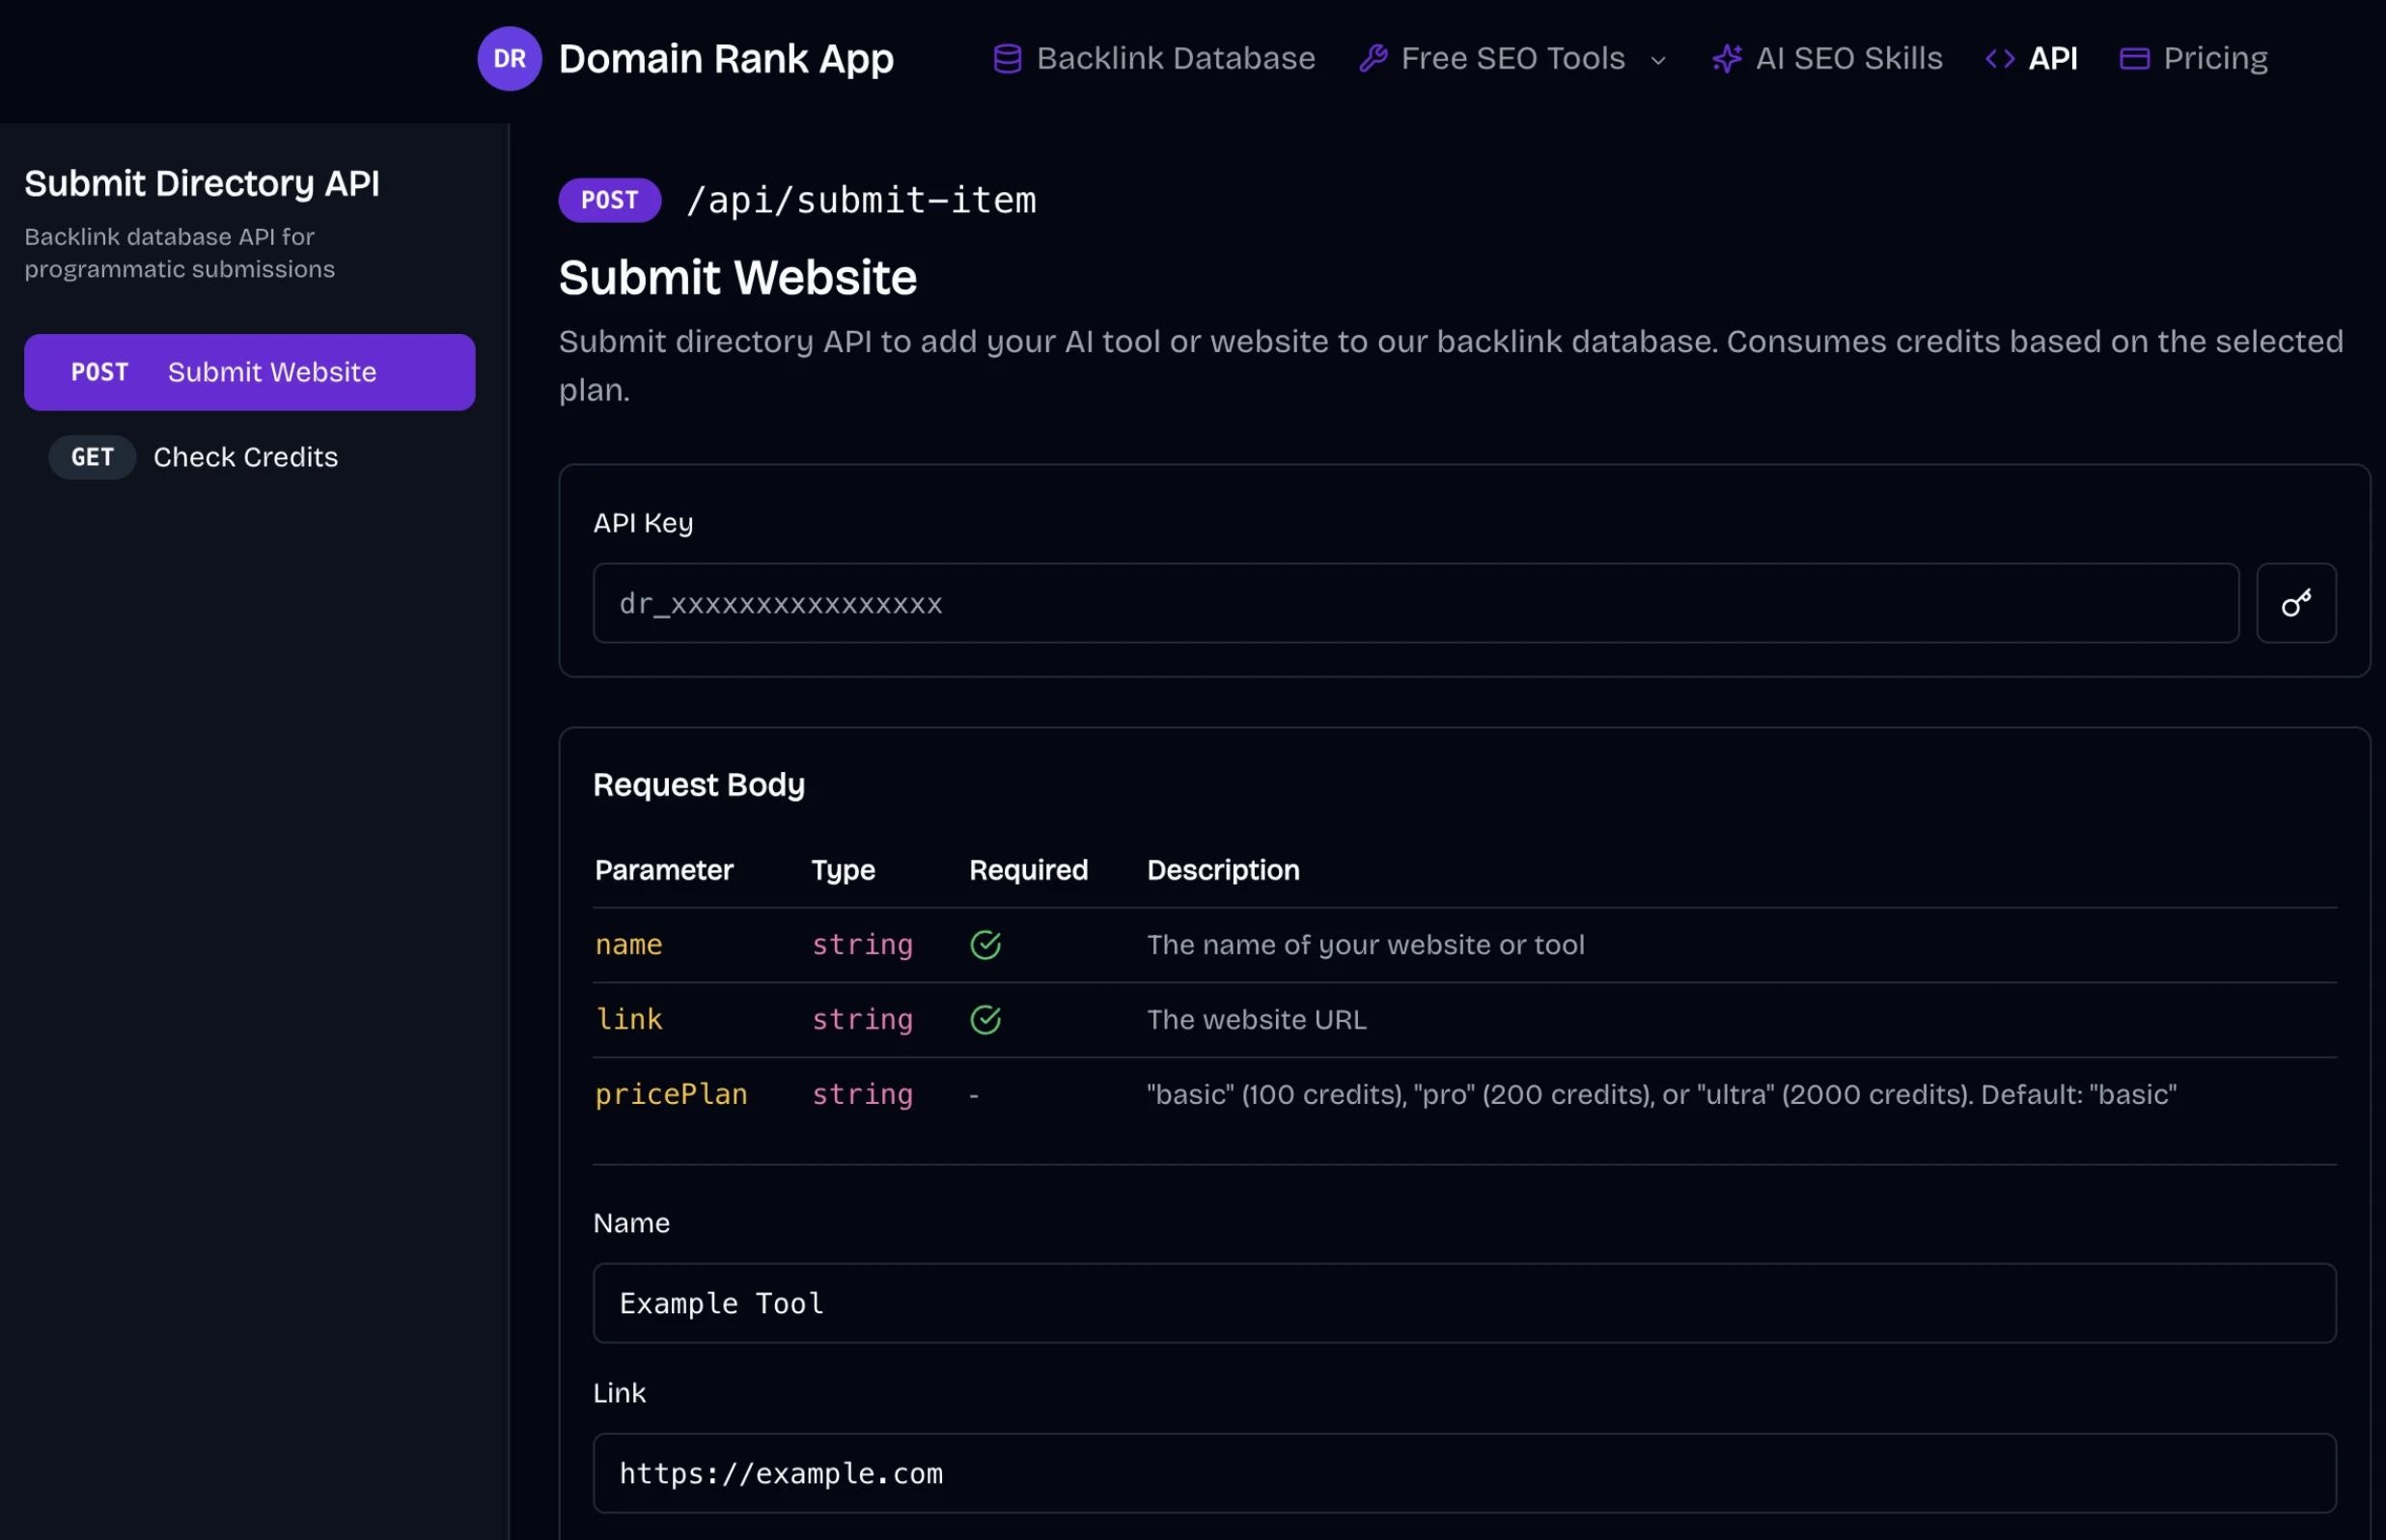Click the 'Backlink database API for programmatic submissions' text
2386x1540 pixels.
(179, 253)
